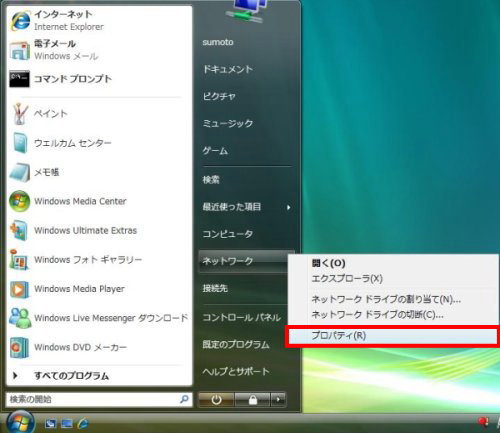Image resolution: width=500 pixels, height=433 pixels.
Task: Launch Windows メール email icon
Action: (x=20, y=51)
